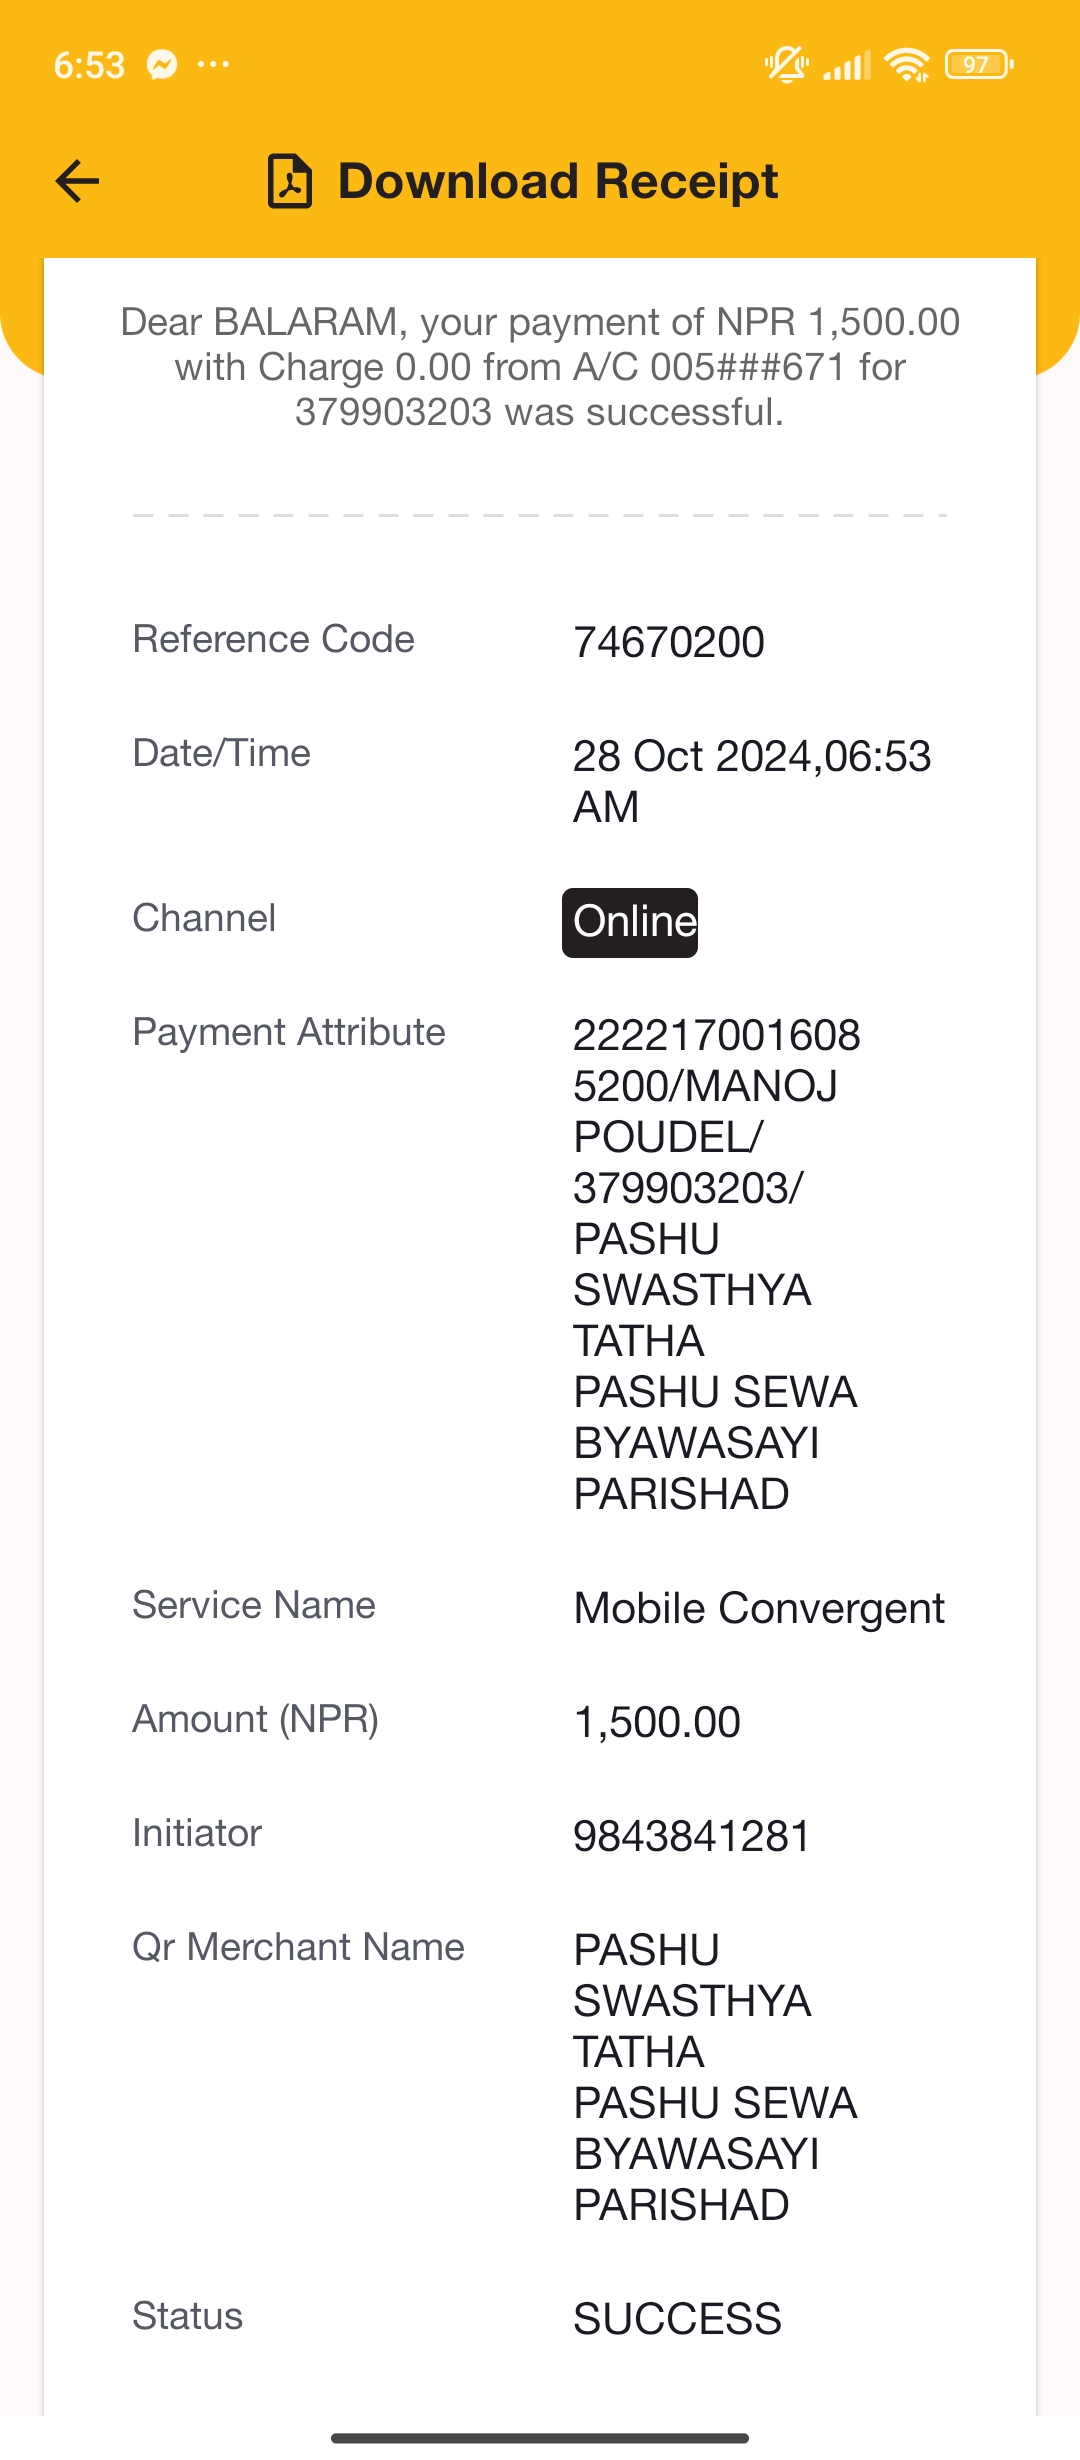Tap the Online channel badge
Screen dimensions: 1080x2460
[x=630, y=922]
